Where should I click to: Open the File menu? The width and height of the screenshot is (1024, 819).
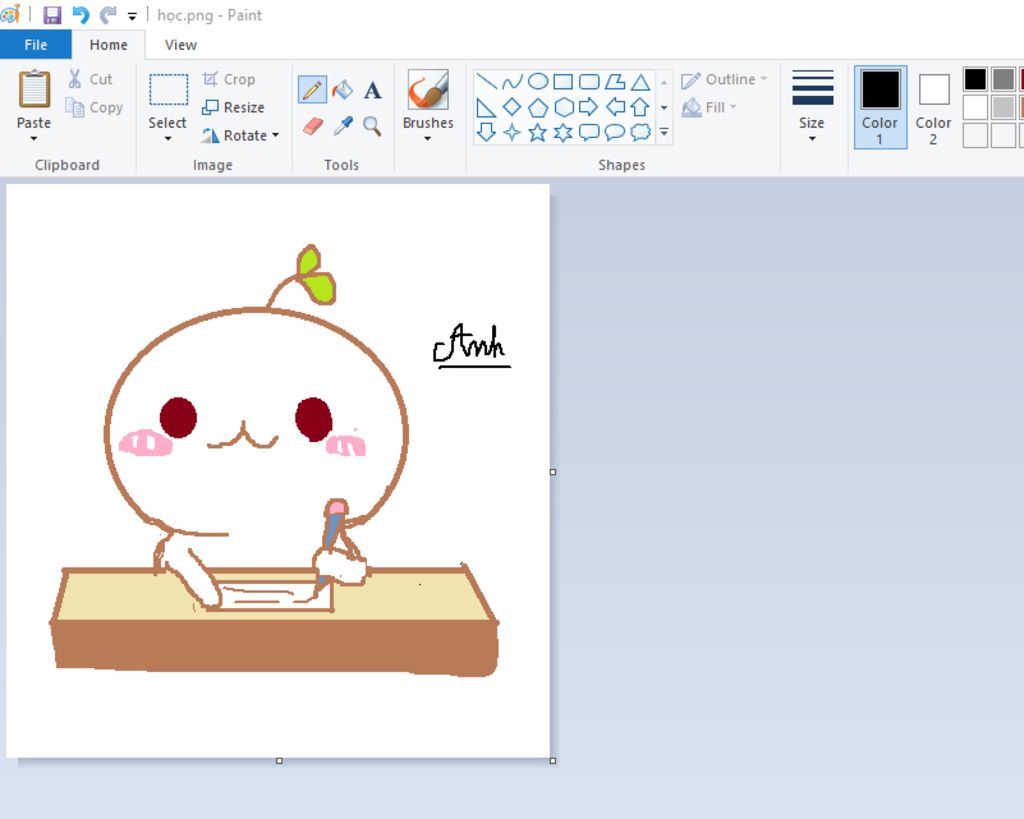[x=36, y=44]
